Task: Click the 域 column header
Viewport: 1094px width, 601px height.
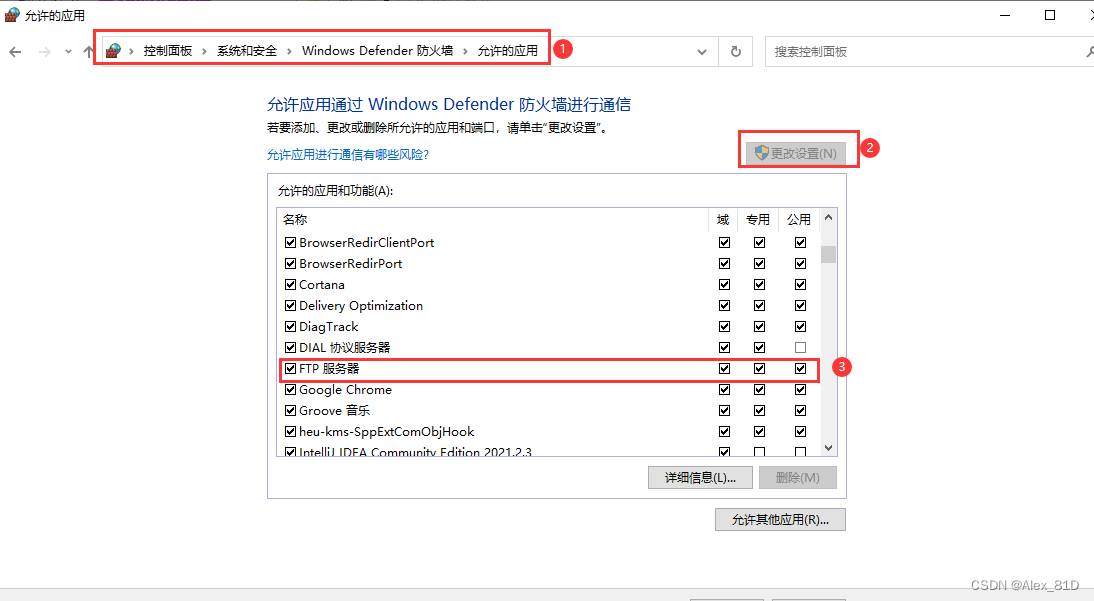Action: click(723, 220)
